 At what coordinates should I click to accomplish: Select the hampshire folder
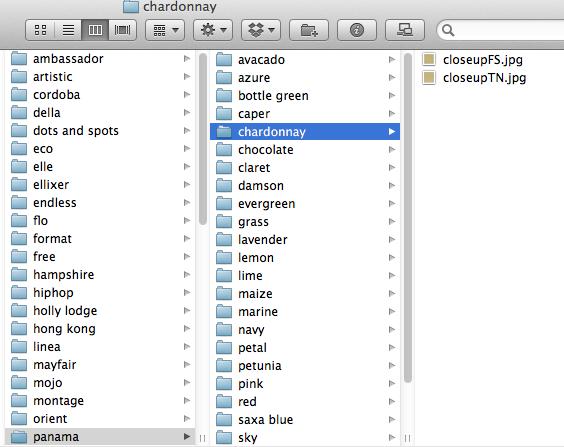click(100, 274)
